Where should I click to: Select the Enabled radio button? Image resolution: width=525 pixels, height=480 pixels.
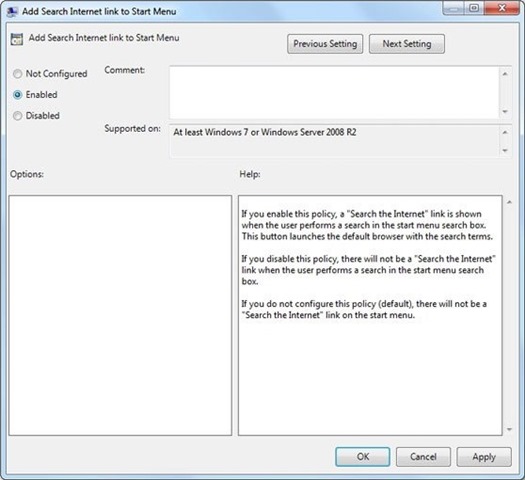pos(17,95)
